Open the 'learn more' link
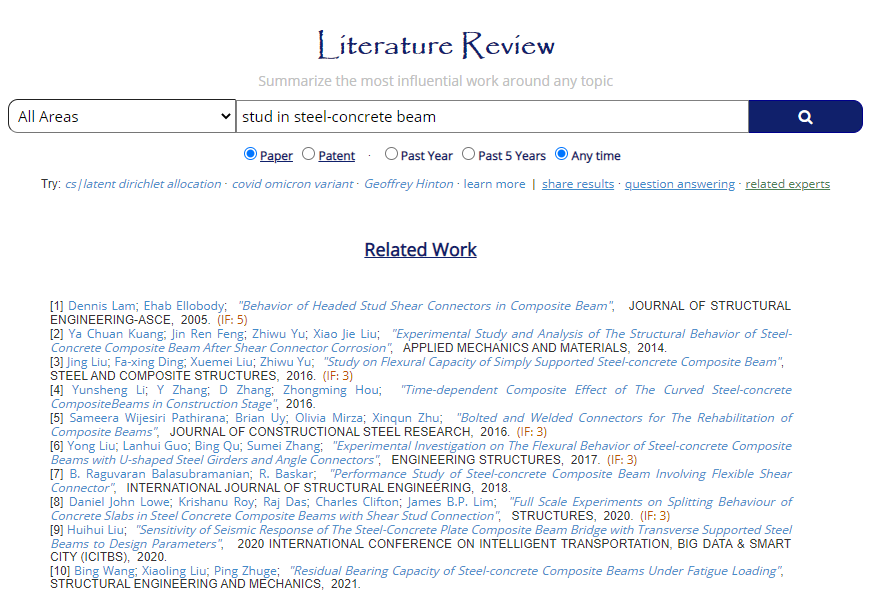The image size is (878, 608). [x=494, y=184]
